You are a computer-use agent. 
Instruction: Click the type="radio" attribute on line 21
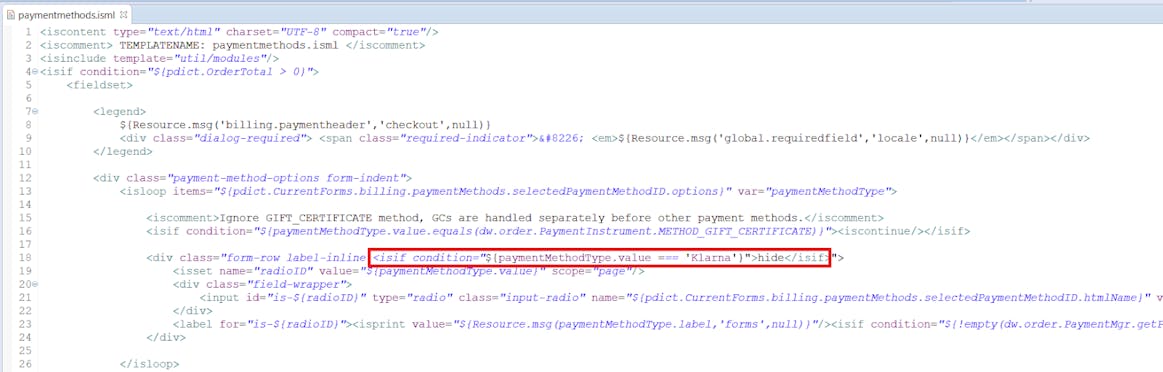pyautogui.click(x=412, y=297)
